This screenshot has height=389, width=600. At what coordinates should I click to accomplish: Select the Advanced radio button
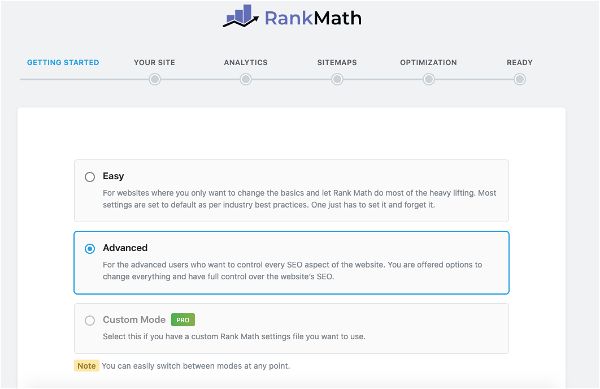(90, 249)
